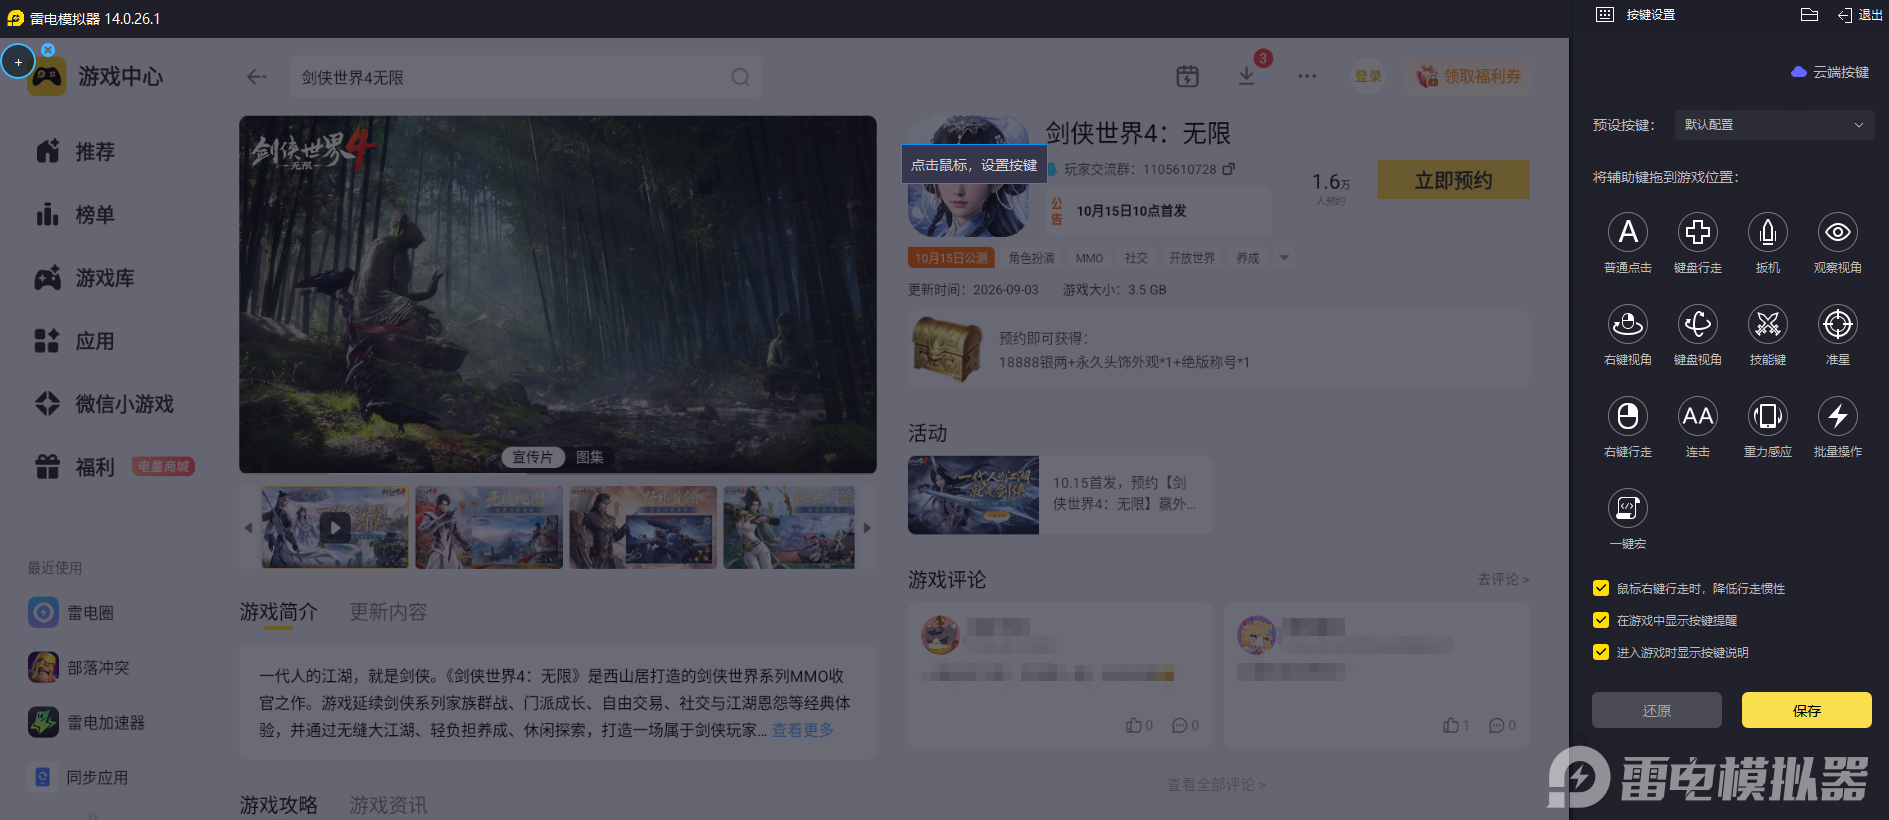Go back with the left arrow icon

pyautogui.click(x=257, y=77)
